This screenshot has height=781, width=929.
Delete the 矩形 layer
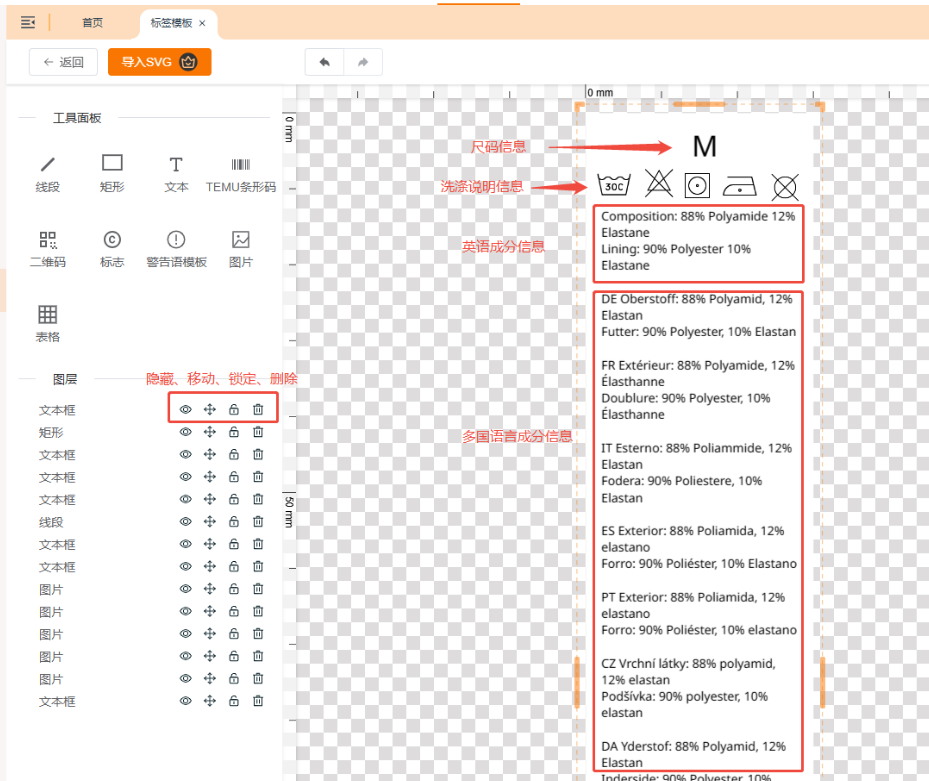pyautogui.click(x=258, y=432)
